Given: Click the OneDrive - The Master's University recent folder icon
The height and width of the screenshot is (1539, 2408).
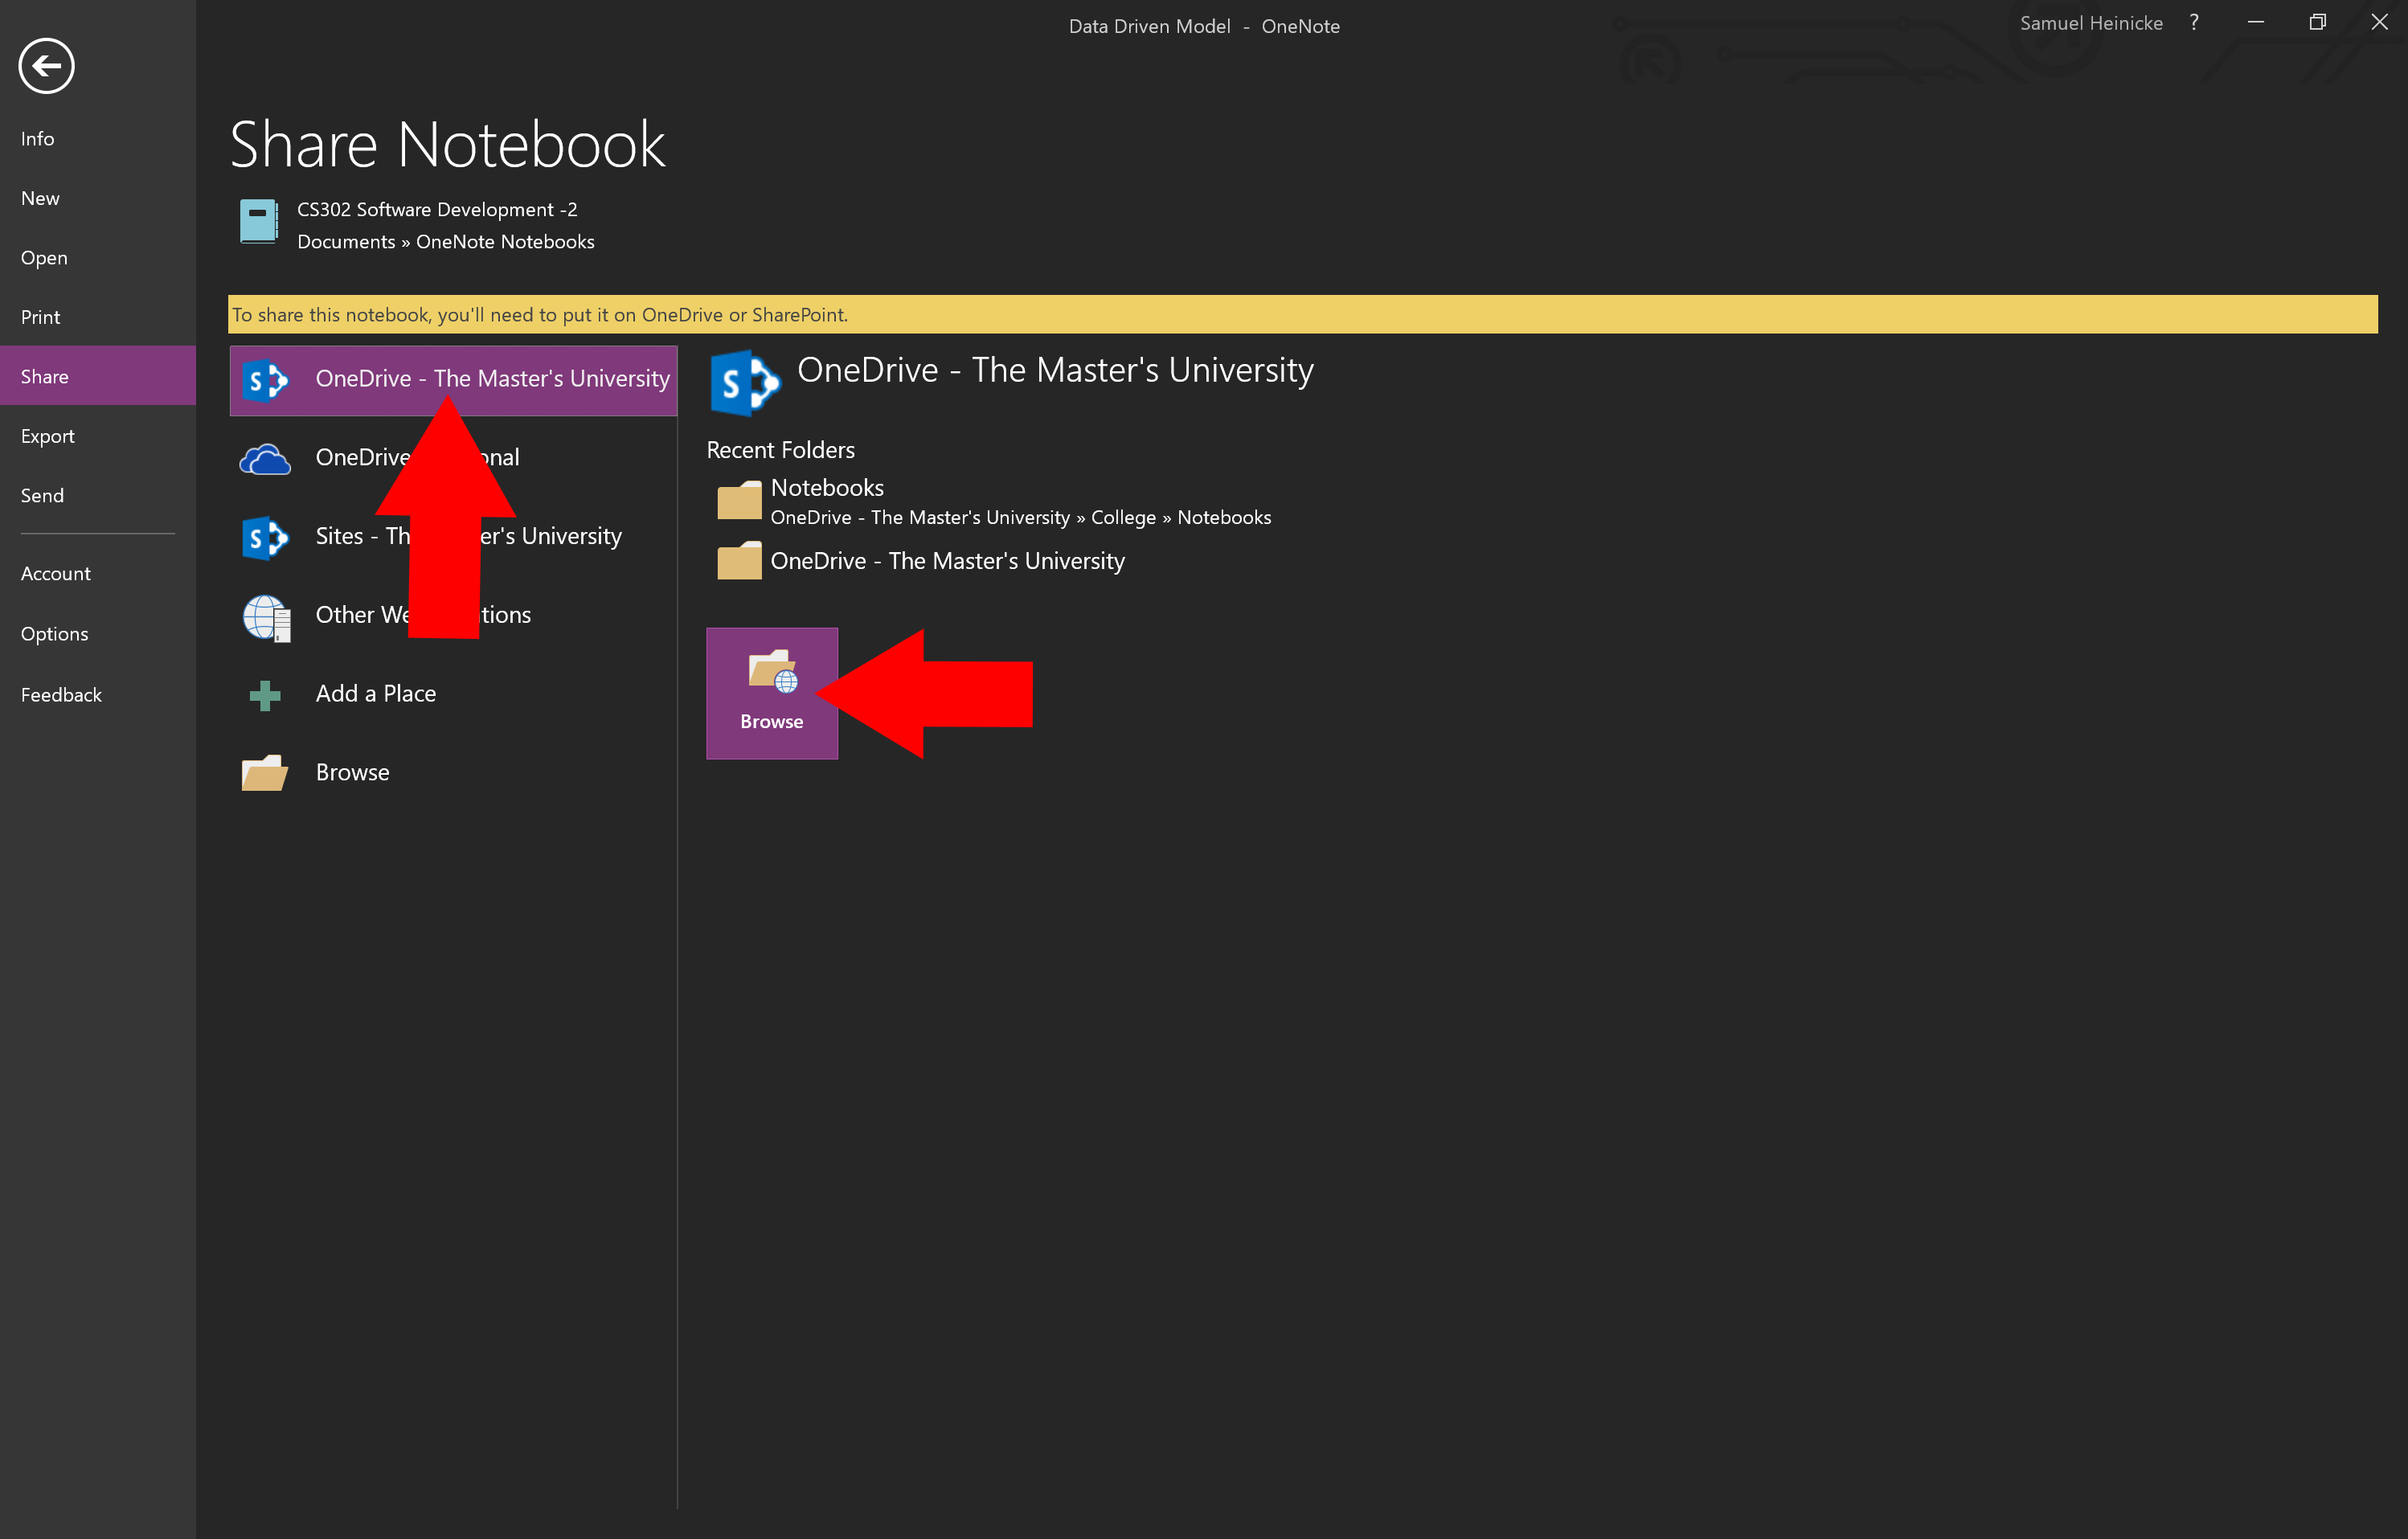Looking at the screenshot, I should tap(739, 560).
